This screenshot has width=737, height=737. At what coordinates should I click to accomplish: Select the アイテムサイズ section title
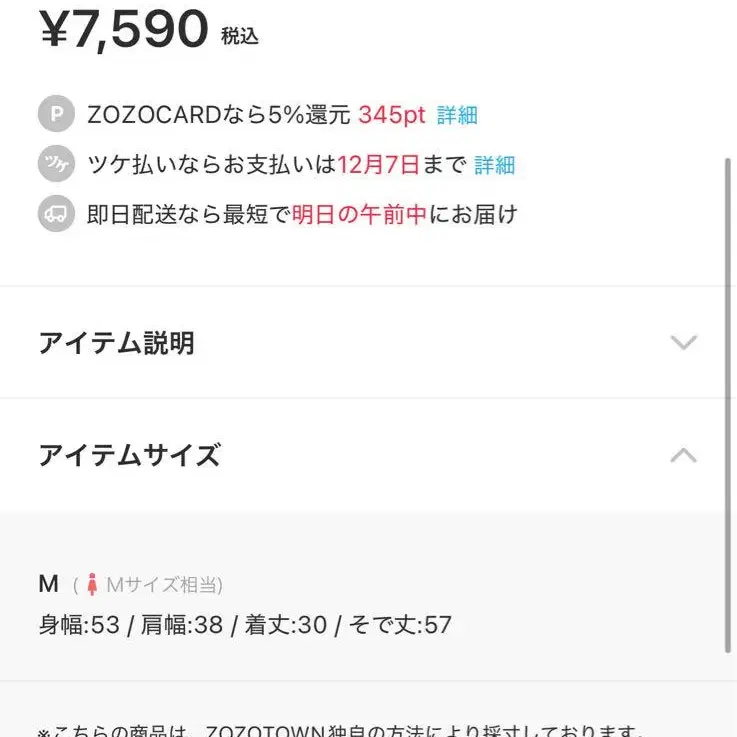(129, 455)
